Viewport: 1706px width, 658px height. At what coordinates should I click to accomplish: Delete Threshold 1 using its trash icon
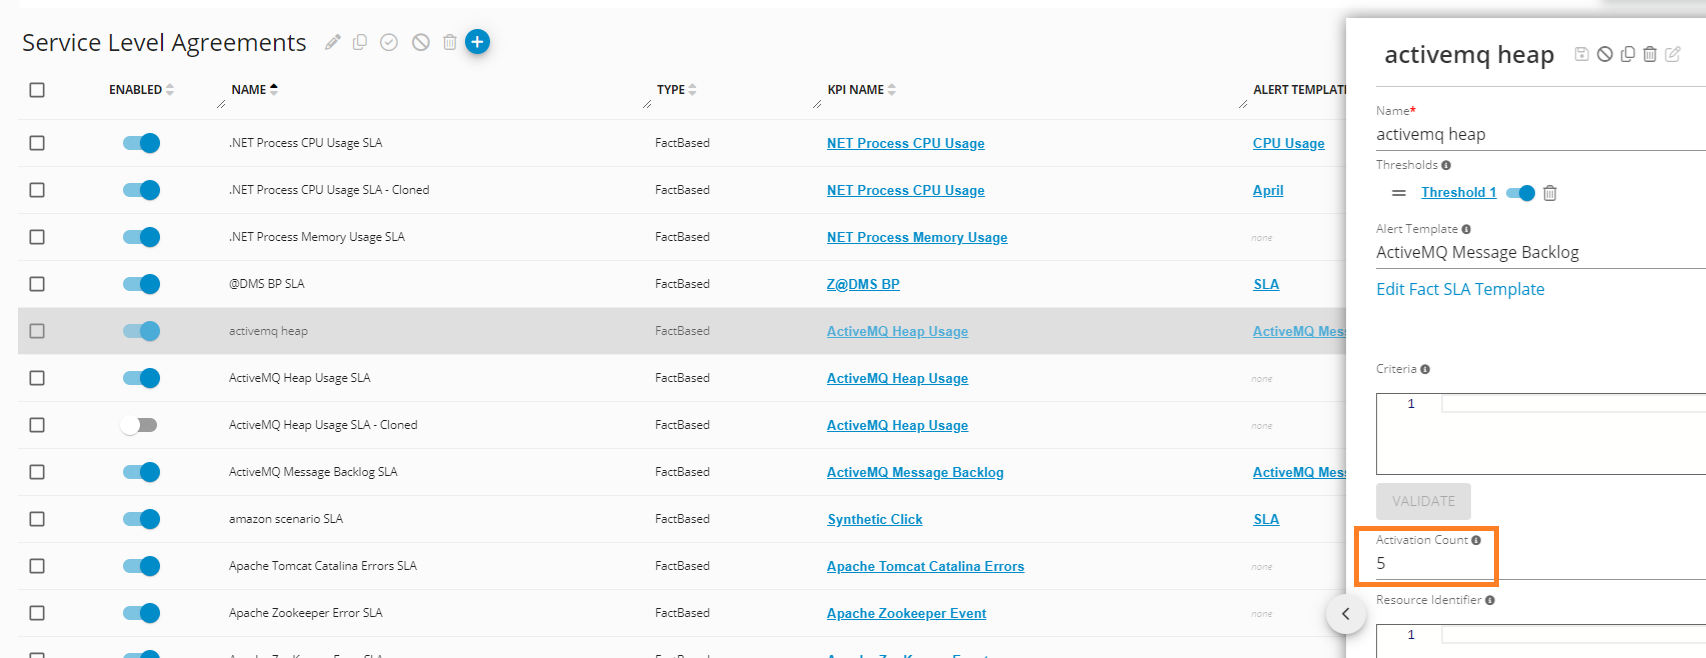coord(1550,193)
